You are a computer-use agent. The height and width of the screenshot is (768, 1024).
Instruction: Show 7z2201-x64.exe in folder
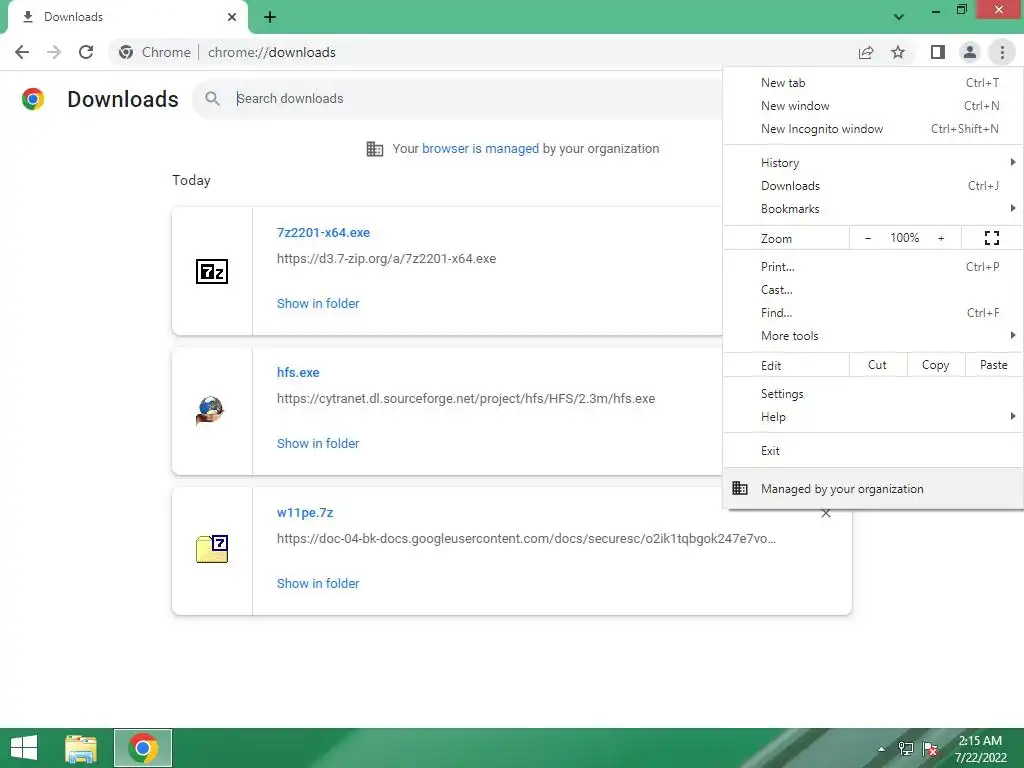click(318, 304)
